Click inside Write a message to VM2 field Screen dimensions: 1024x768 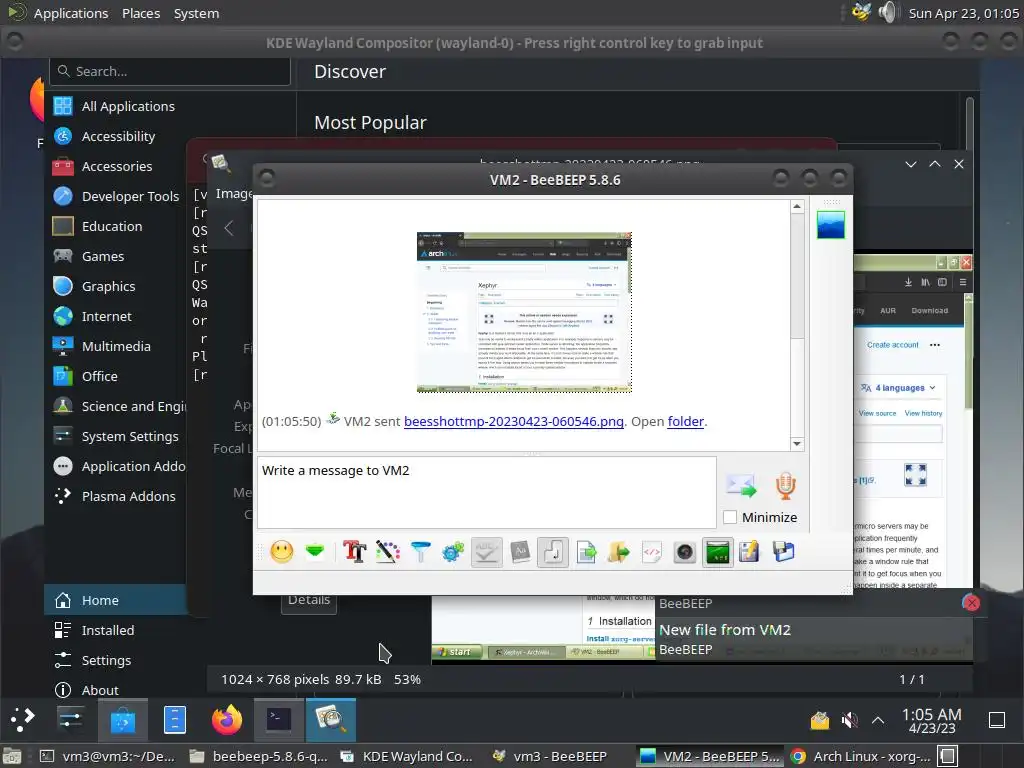[x=487, y=492]
